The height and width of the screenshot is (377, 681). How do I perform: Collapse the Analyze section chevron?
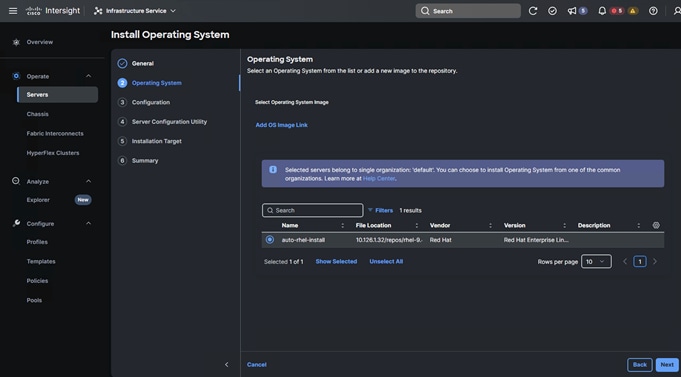point(89,181)
